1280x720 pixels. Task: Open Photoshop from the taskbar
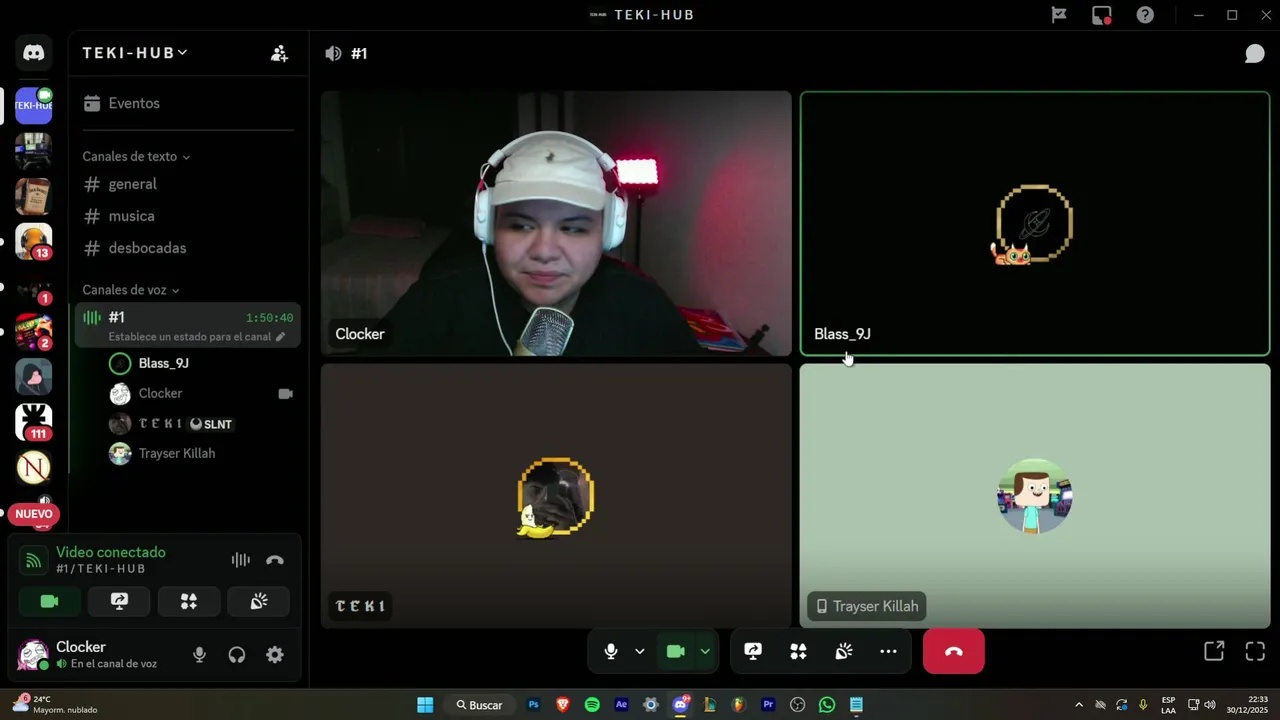point(533,705)
